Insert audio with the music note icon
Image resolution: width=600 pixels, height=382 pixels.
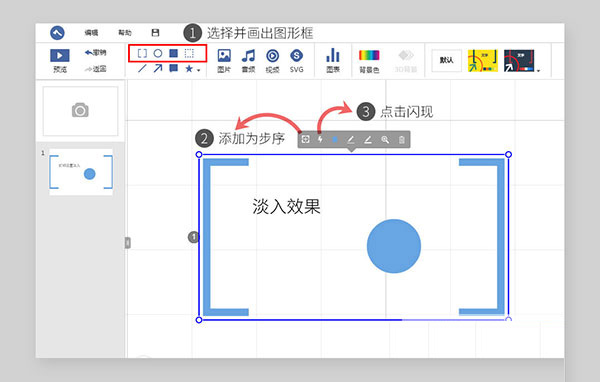248,60
